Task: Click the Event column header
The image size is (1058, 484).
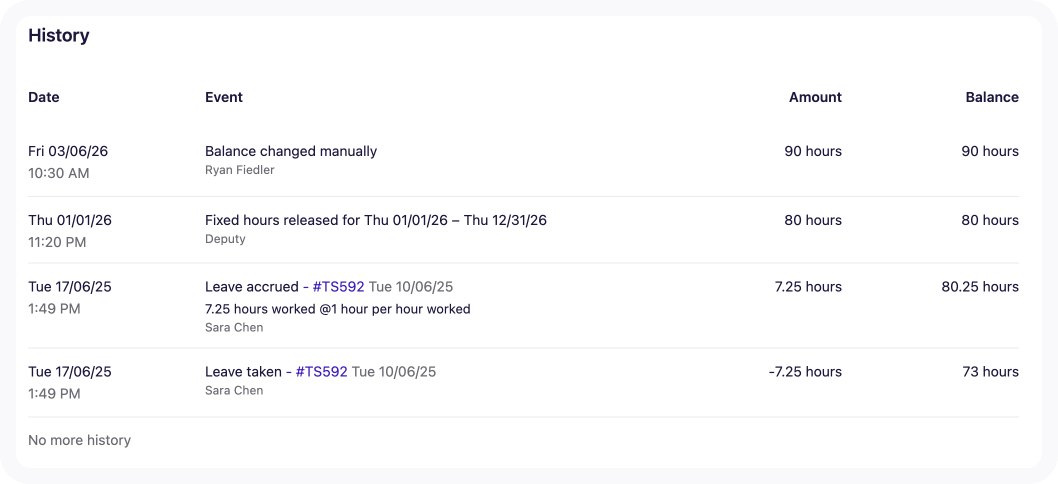Action: [224, 98]
